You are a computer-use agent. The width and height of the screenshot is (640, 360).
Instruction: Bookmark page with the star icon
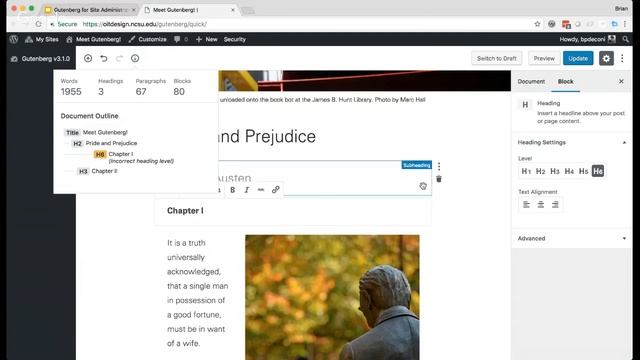tap(537, 24)
